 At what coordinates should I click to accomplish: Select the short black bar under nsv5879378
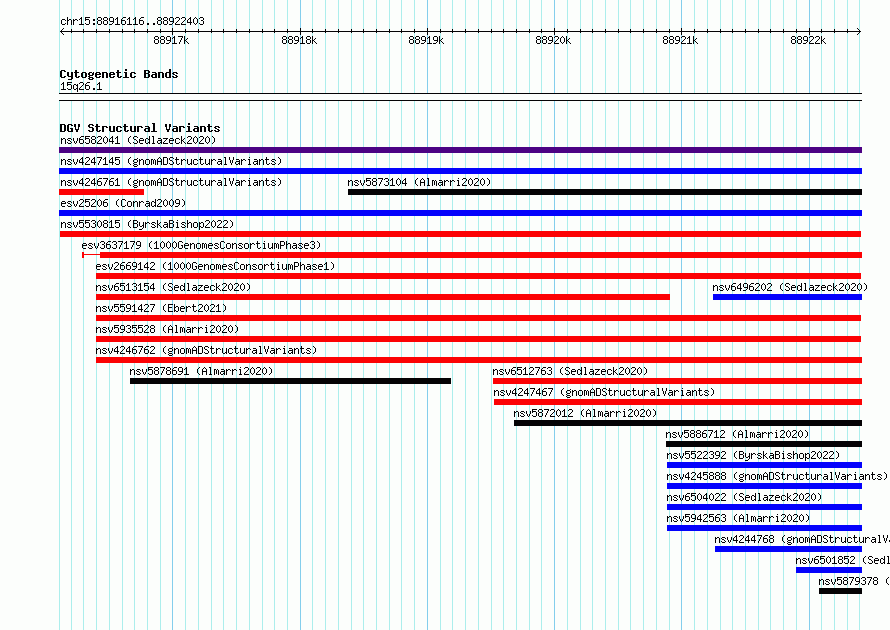pos(841,591)
